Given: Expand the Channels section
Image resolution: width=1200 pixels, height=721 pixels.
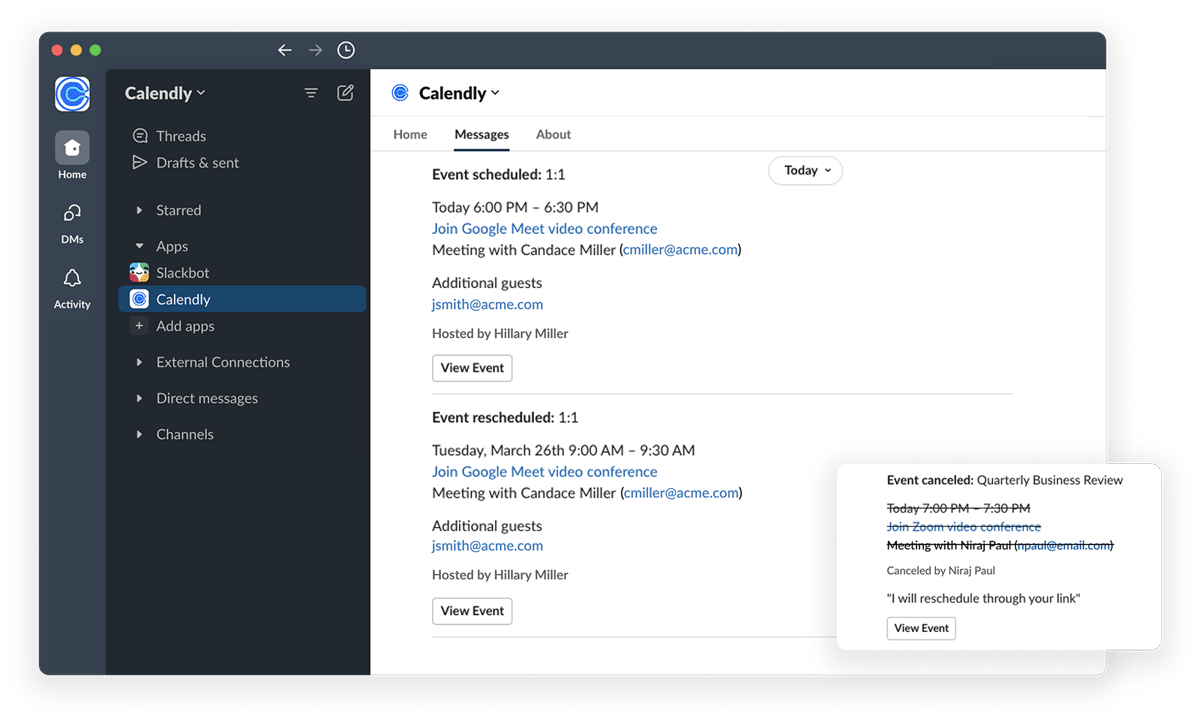Looking at the screenshot, I should point(140,434).
